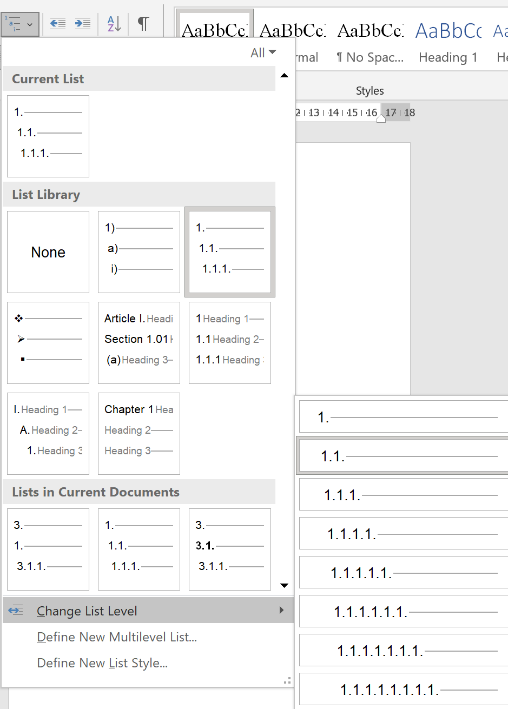Choose list level 1.1.1.1.1.1.
This screenshot has height=709, width=508.
point(404,611)
